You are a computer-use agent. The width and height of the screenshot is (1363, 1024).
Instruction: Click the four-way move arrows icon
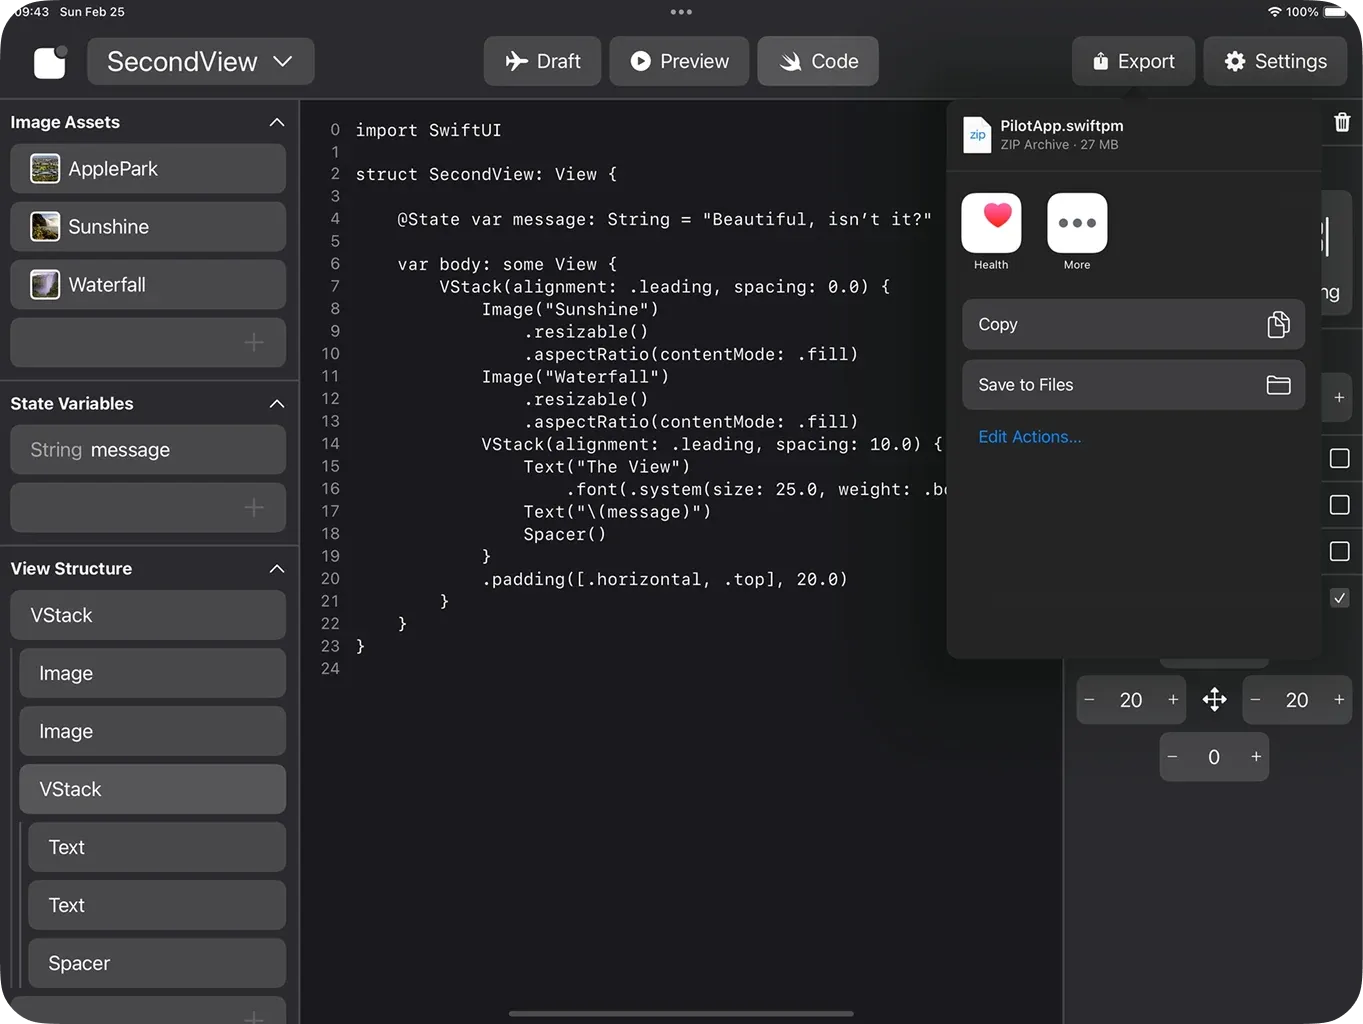[x=1214, y=700]
